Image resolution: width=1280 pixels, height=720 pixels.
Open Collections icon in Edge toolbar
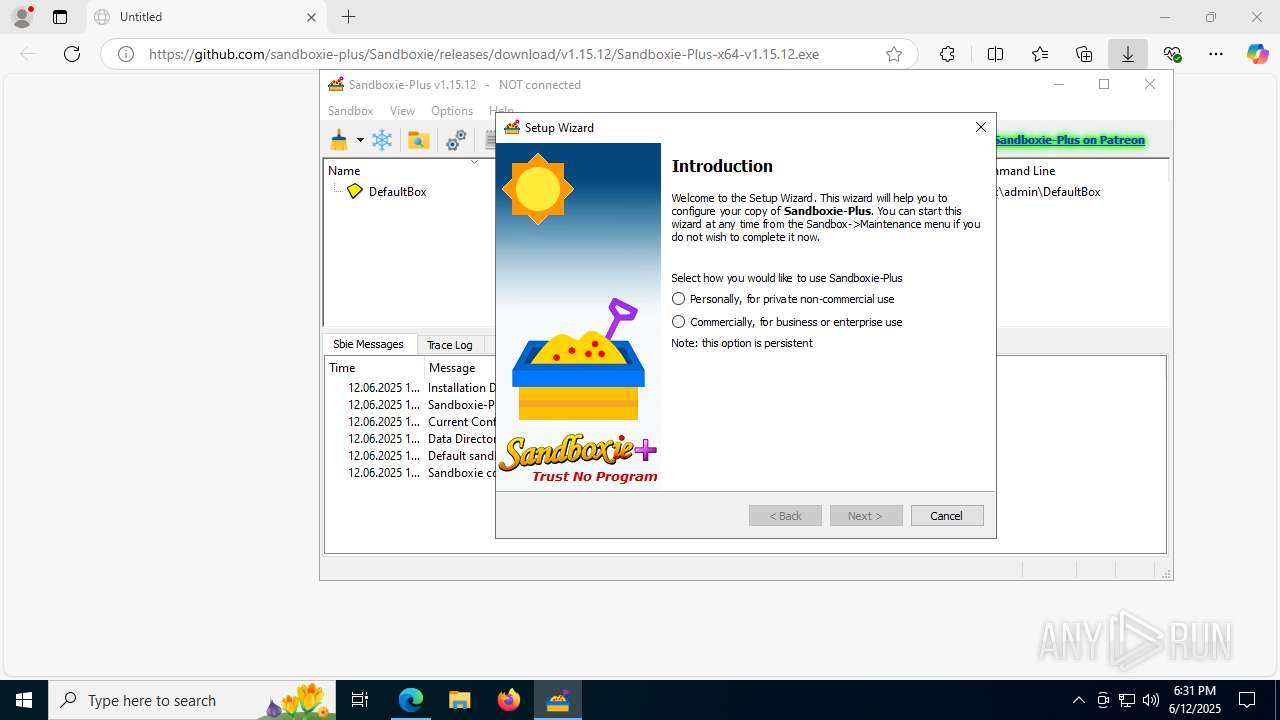(x=1084, y=54)
